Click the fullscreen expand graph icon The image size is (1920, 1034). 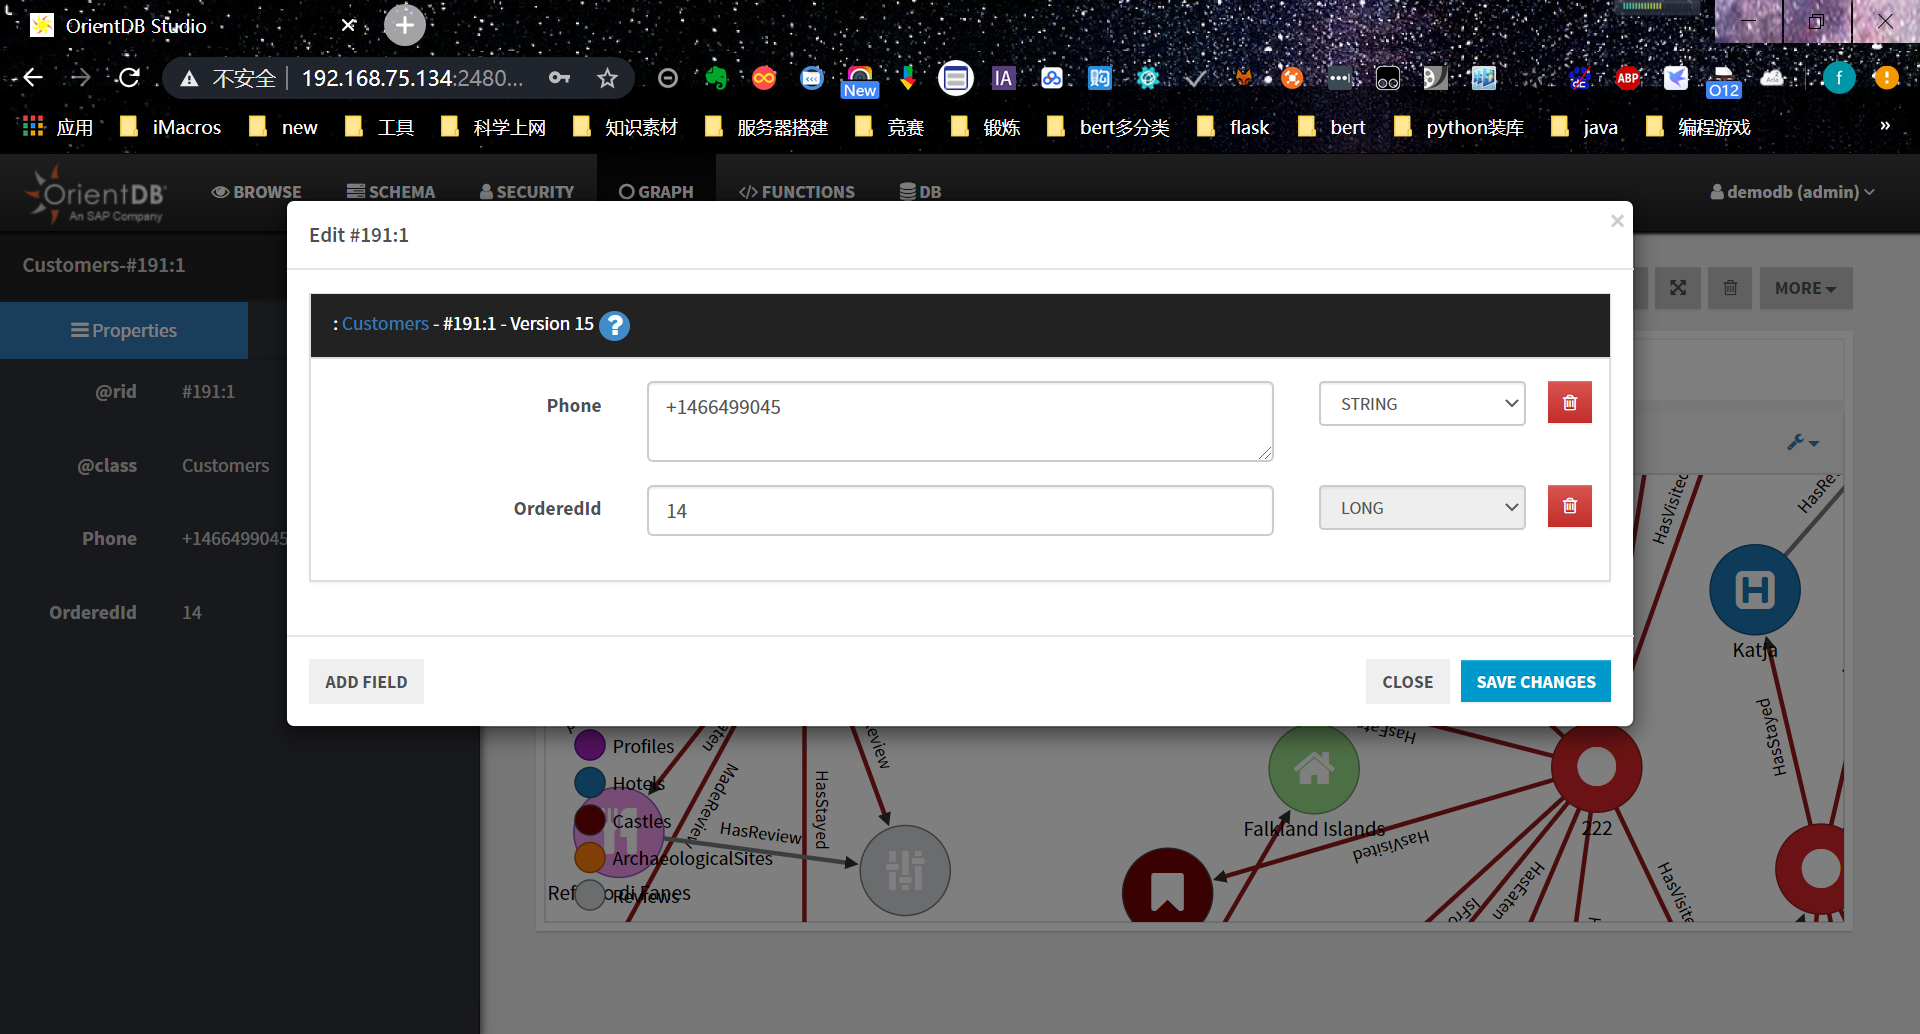tap(1678, 288)
